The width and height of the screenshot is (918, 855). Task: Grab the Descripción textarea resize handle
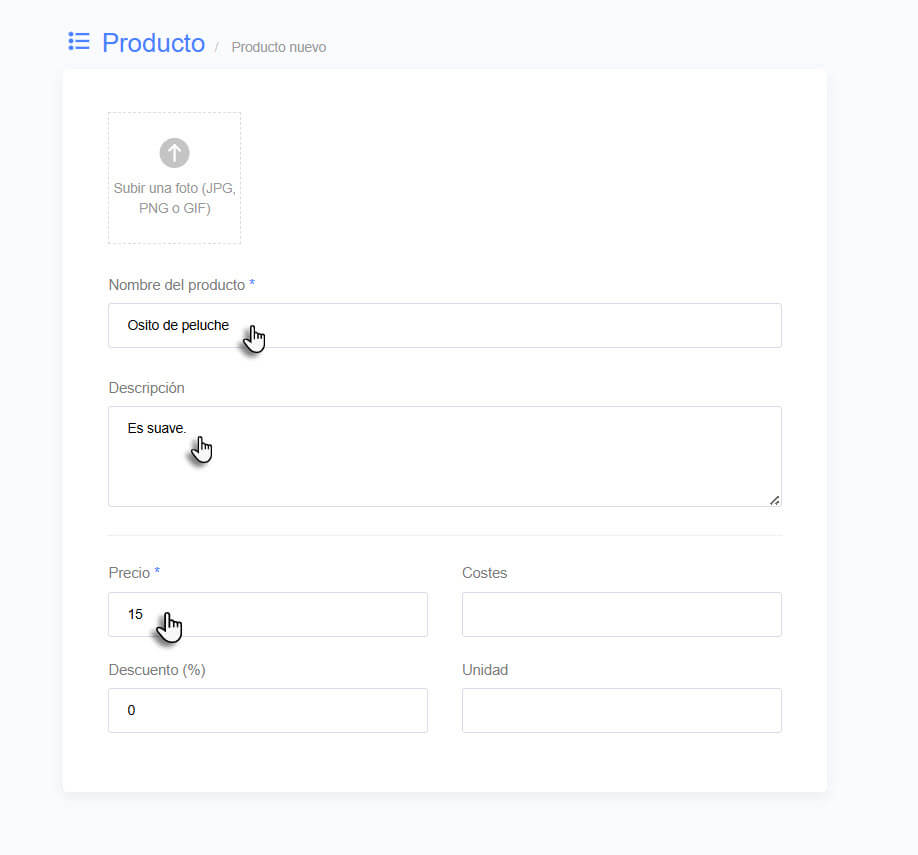pyautogui.click(x=775, y=500)
